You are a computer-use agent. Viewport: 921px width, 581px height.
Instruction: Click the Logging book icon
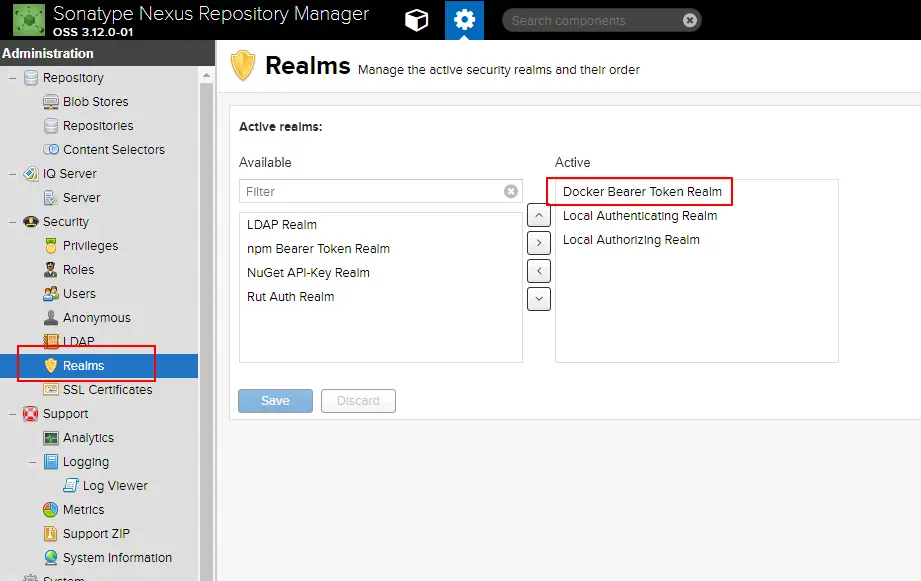pos(51,462)
